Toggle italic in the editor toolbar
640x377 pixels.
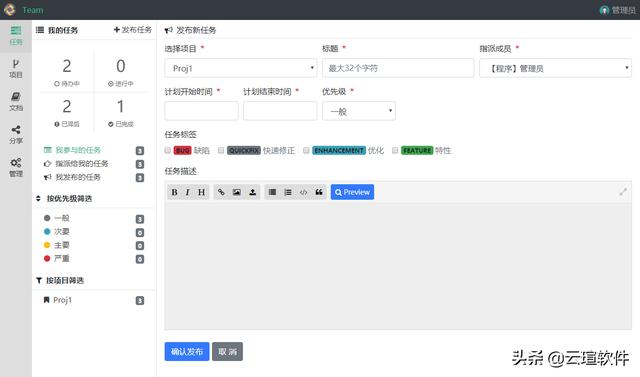pos(187,192)
